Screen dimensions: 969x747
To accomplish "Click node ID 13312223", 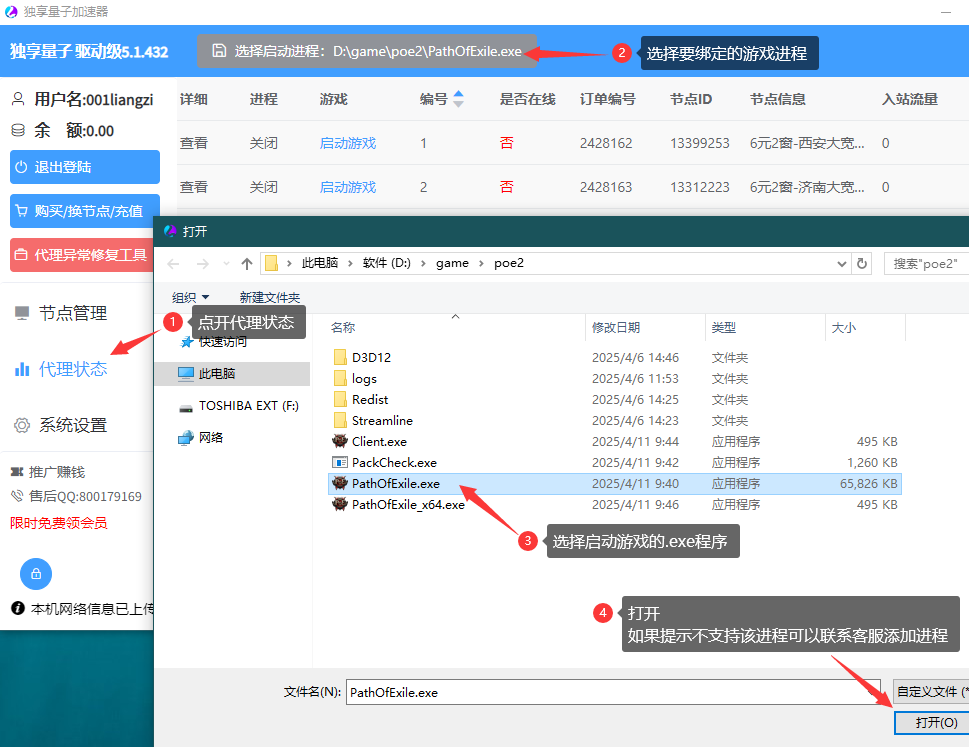I will pos(700,187).
